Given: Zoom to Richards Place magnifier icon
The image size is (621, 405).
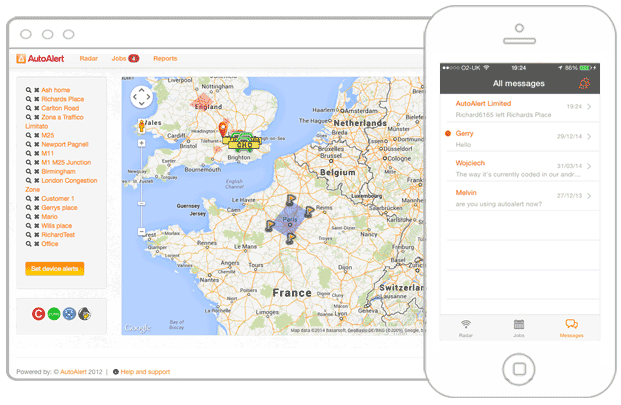Looking at the screenshot, I should click(x=29, y=99).
